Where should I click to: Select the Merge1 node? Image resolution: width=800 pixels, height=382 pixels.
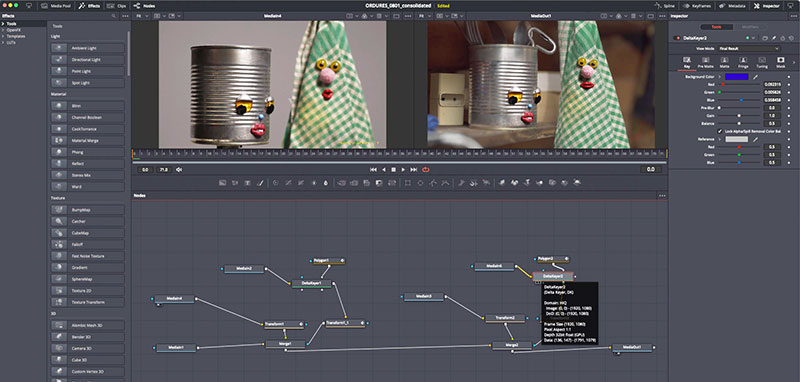[285, 344]
